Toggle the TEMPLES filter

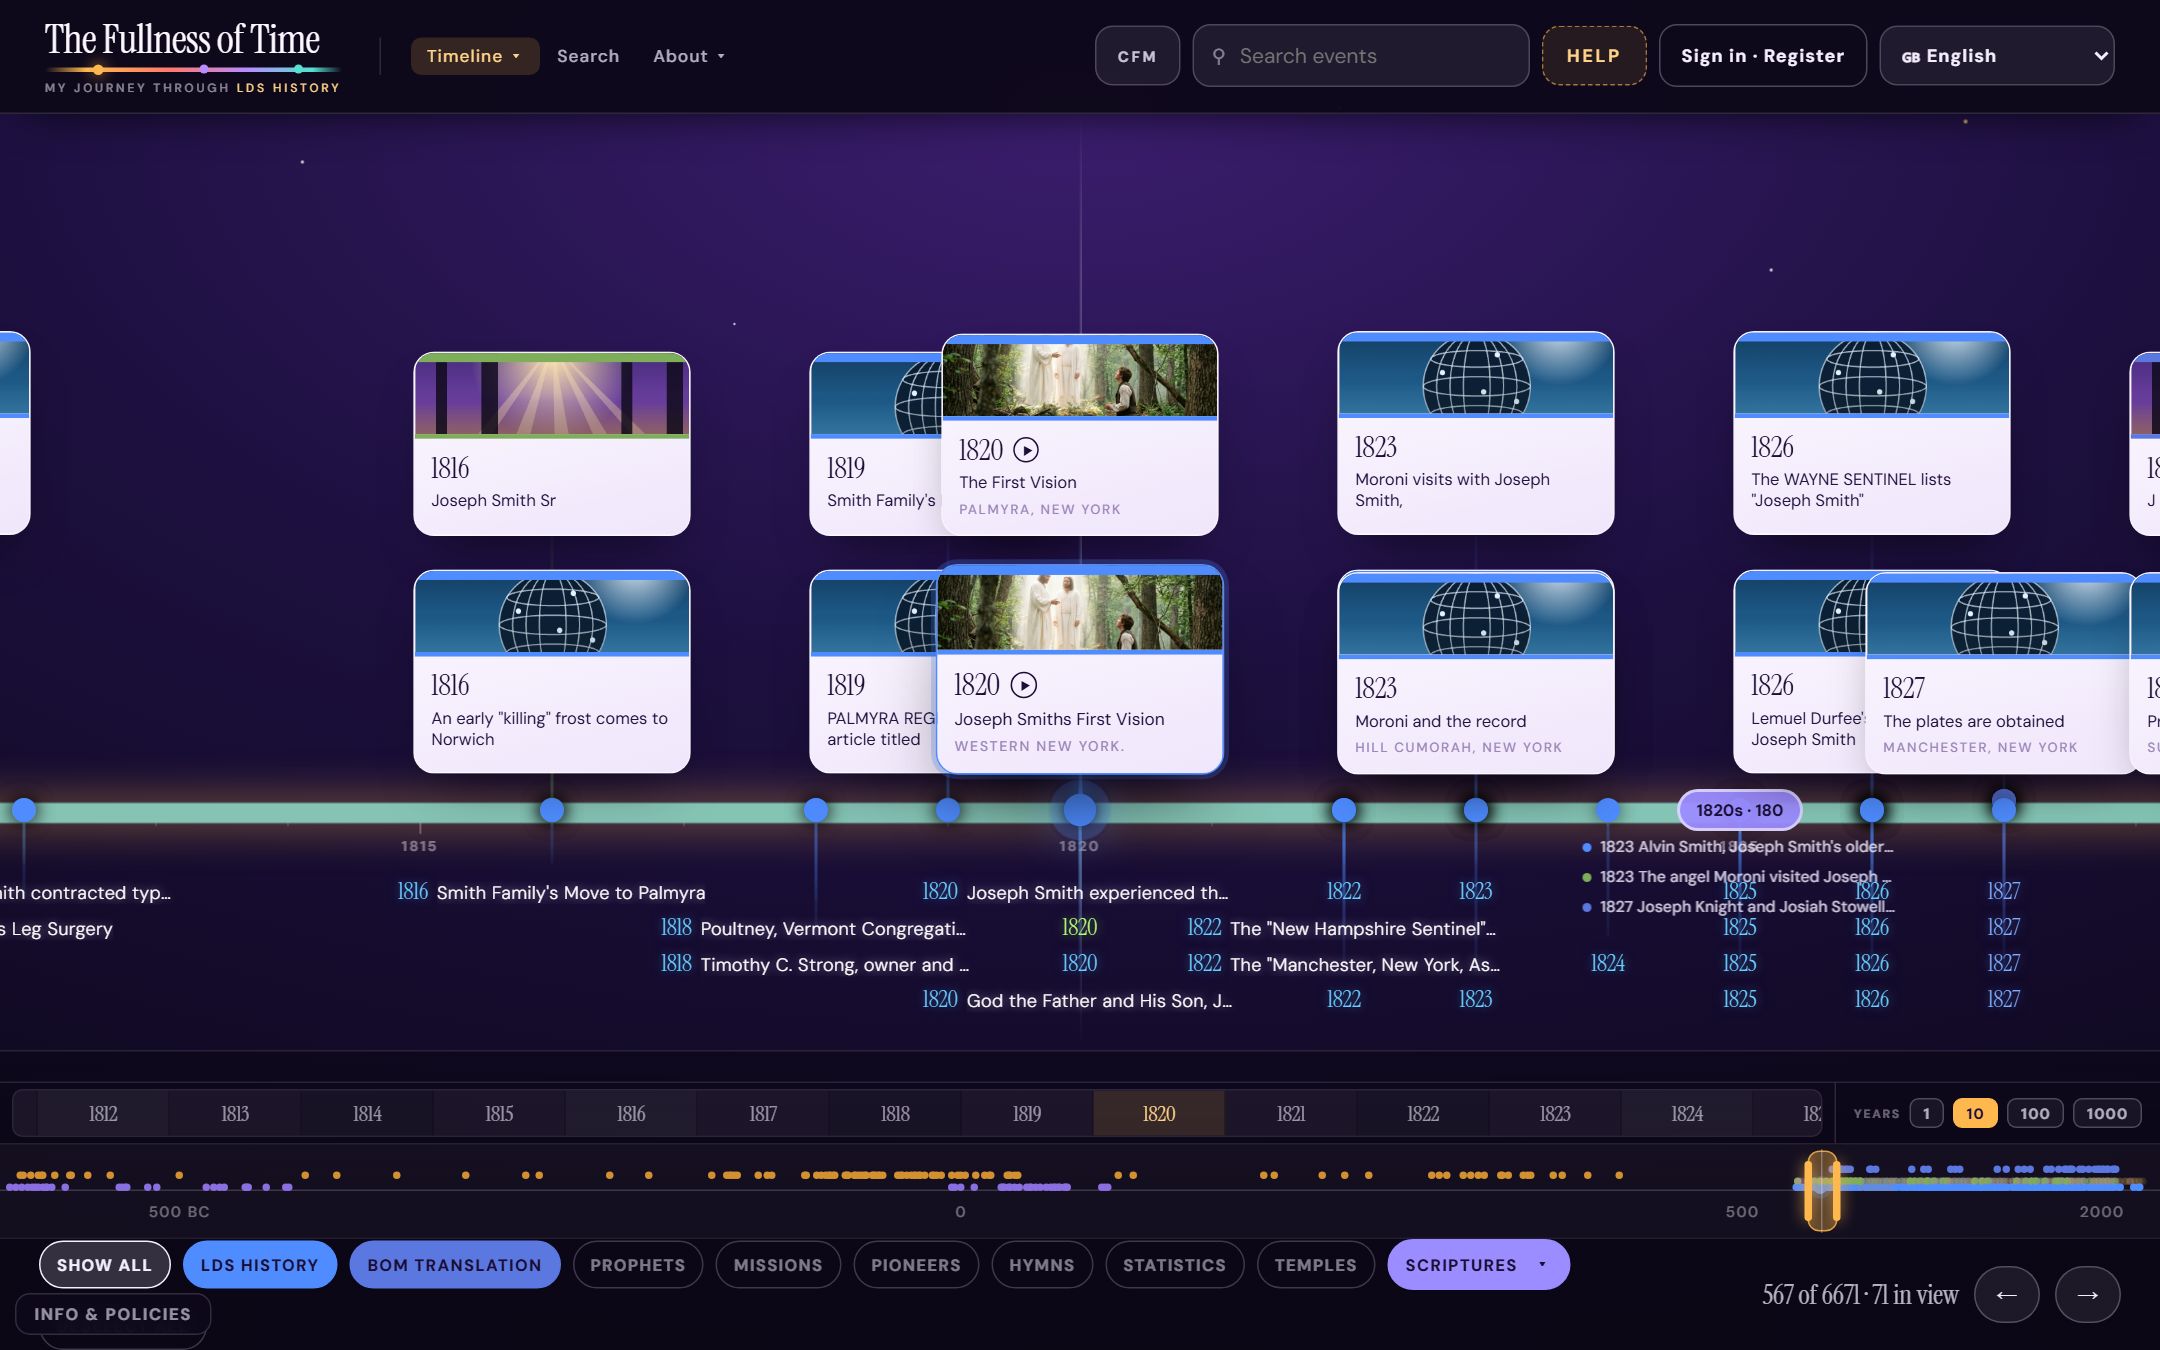click(x=1315, y=1265)
